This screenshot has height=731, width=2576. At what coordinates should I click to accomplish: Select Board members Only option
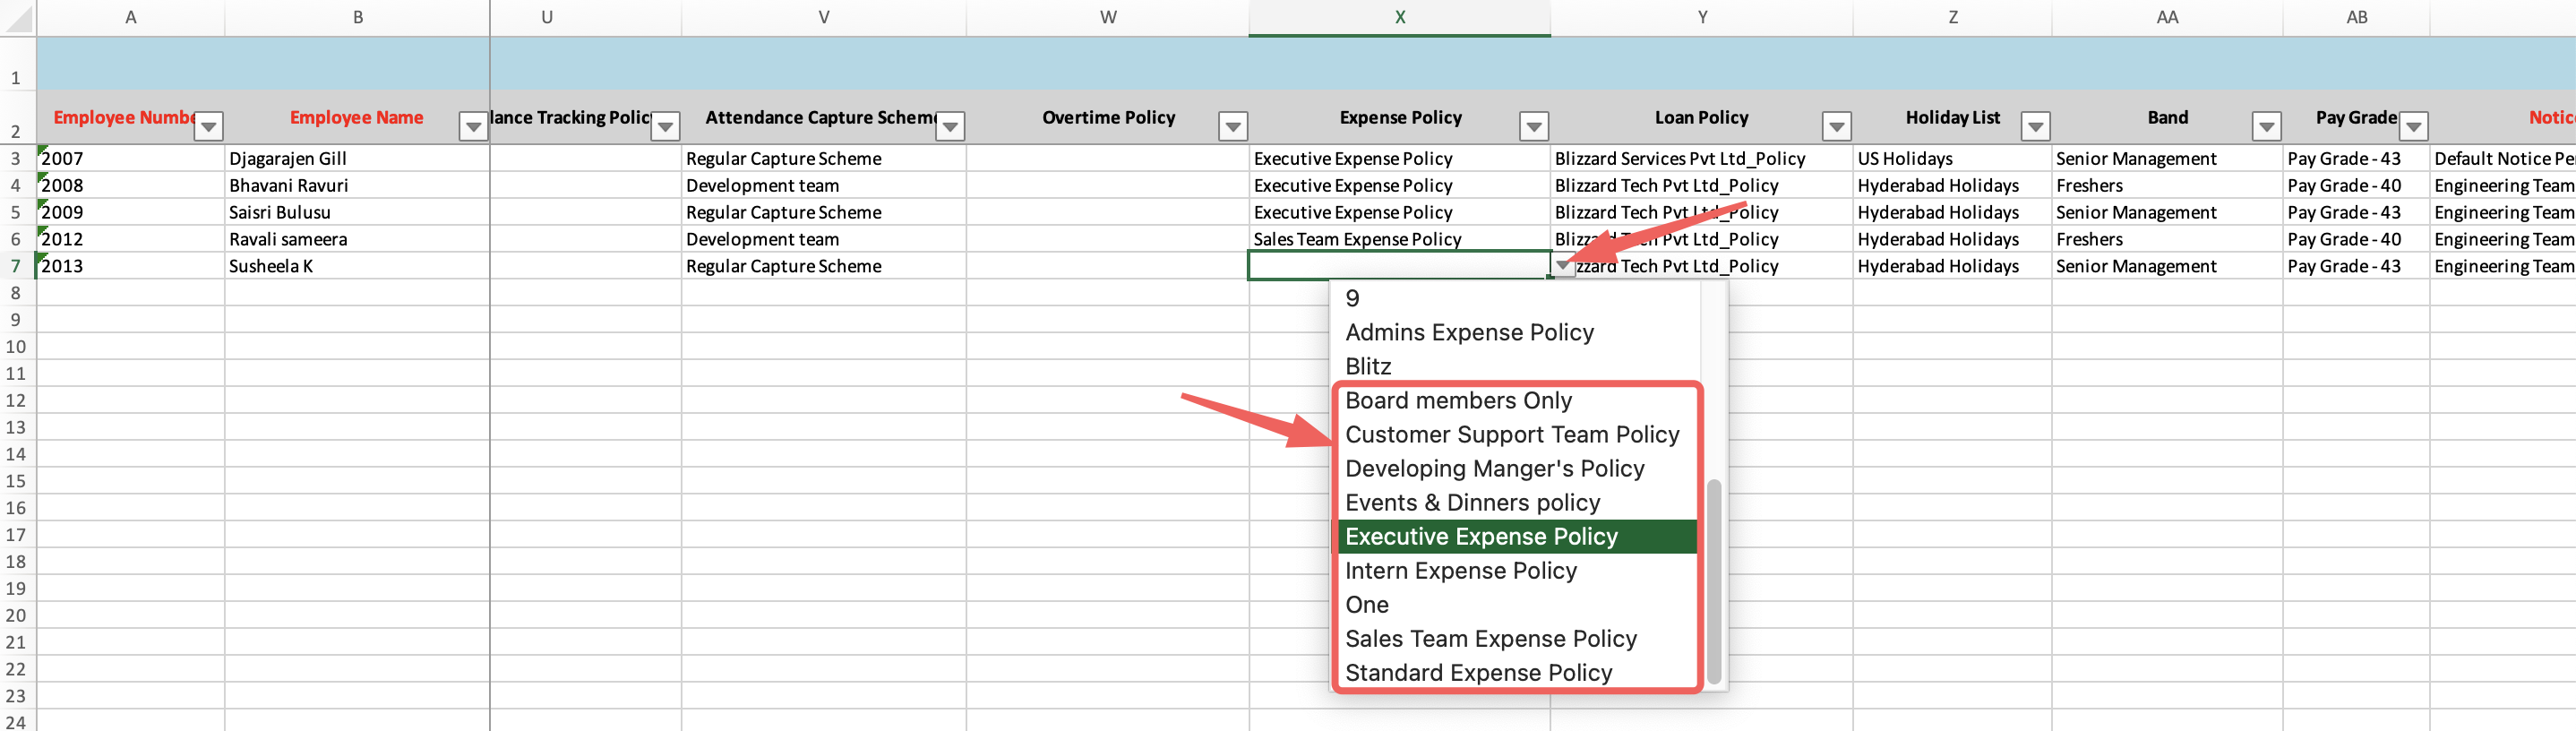pos(1458,401)
